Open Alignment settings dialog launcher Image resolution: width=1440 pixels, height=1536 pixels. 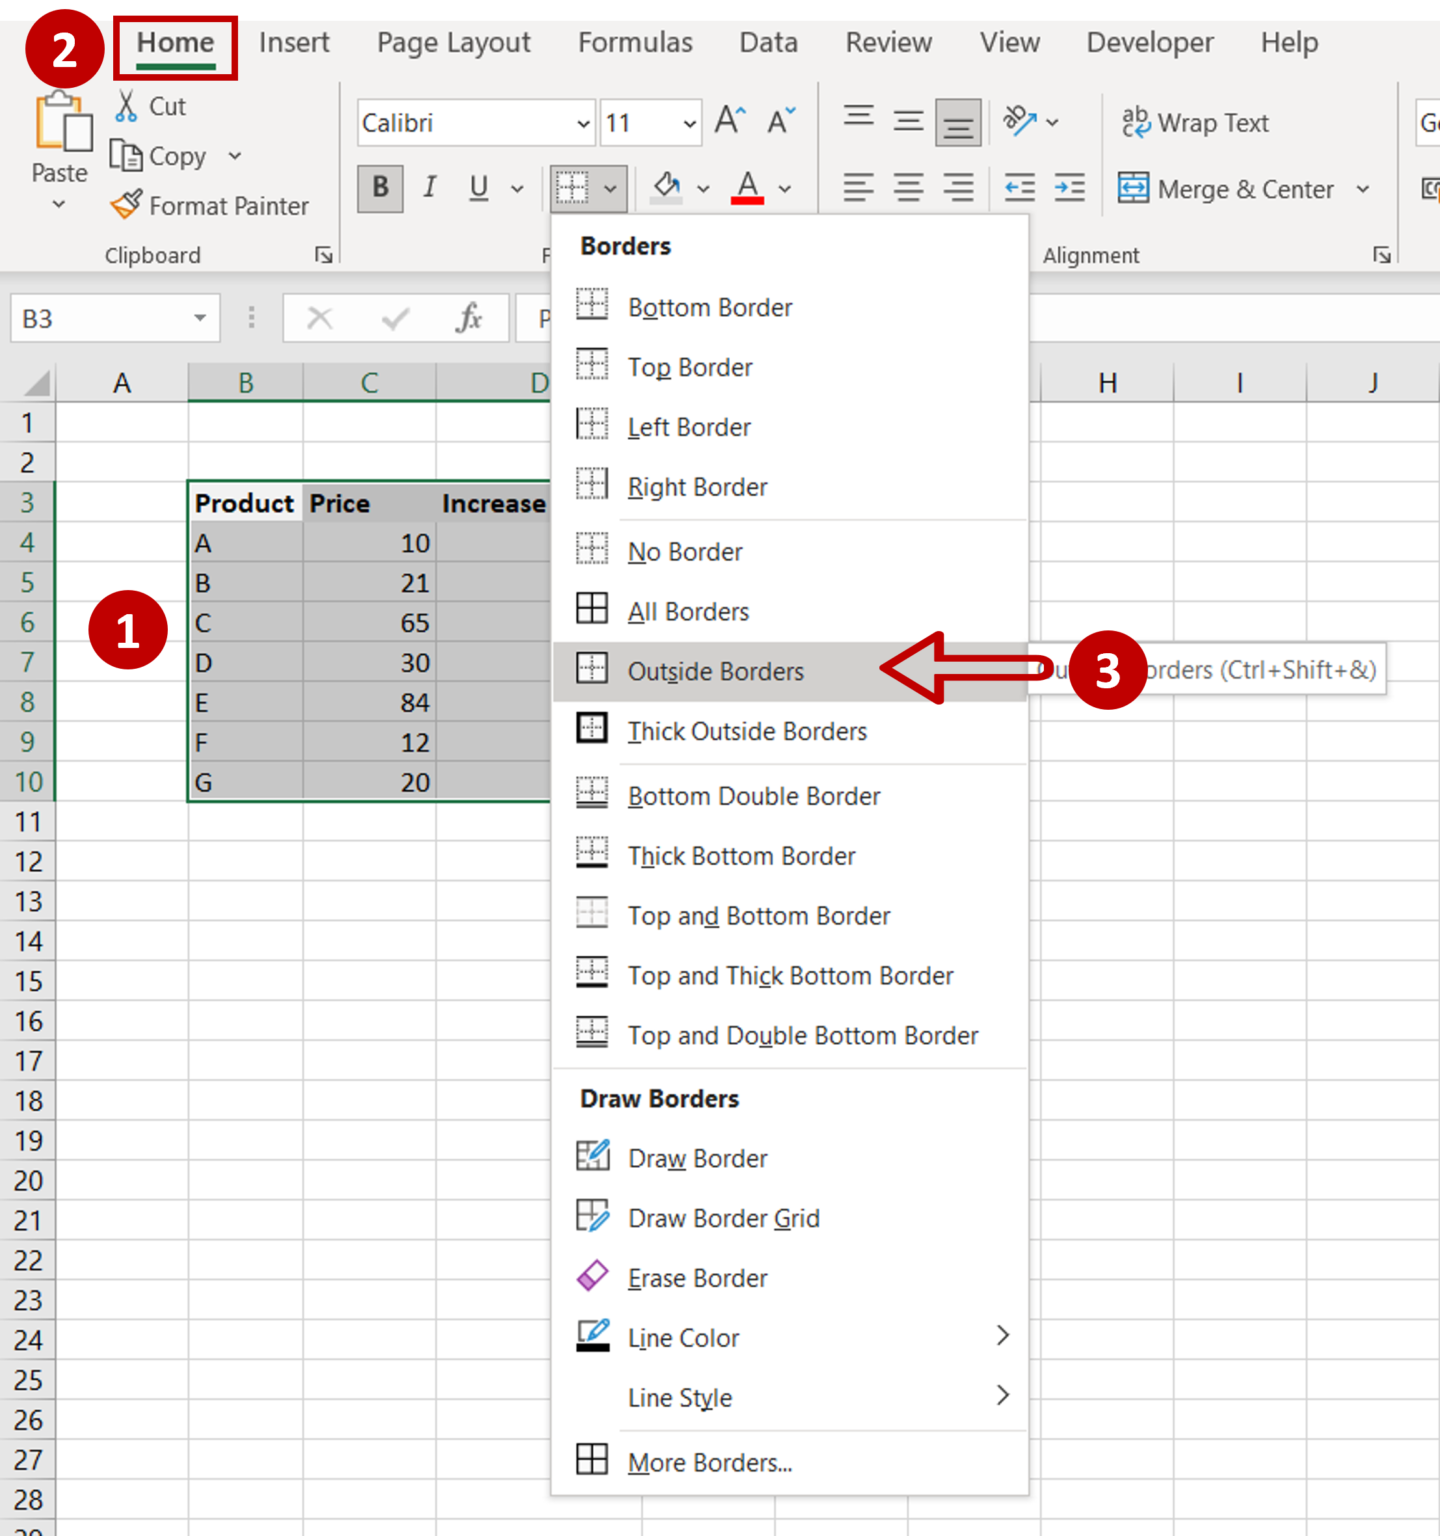point(1382,255)
